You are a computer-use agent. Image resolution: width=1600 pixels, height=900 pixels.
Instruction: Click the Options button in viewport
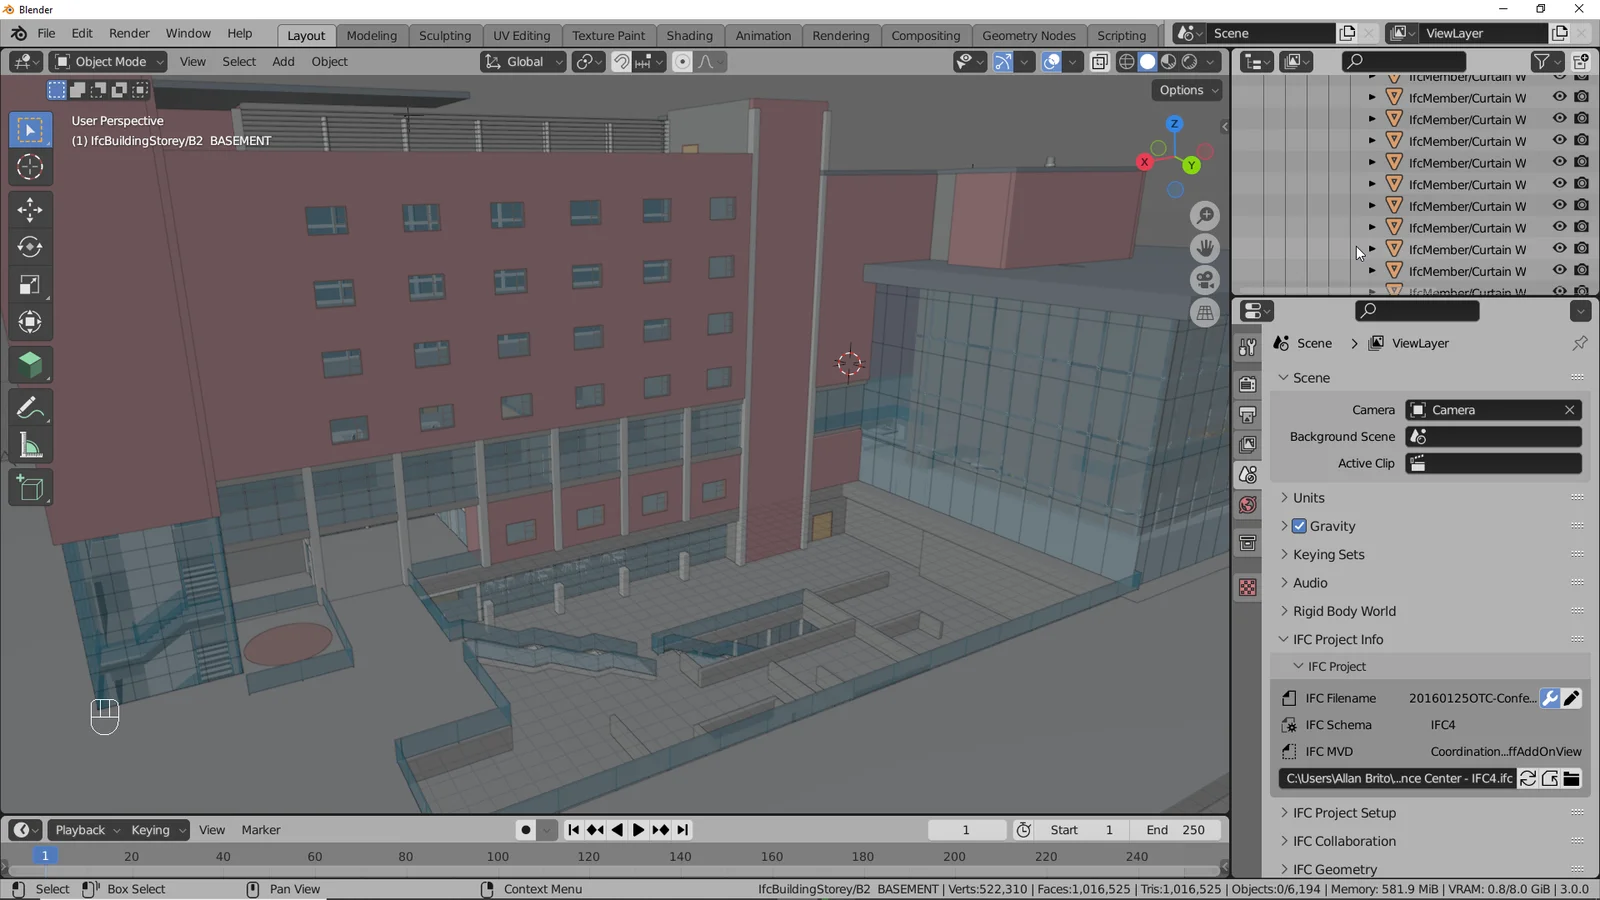coord(1187,90)
